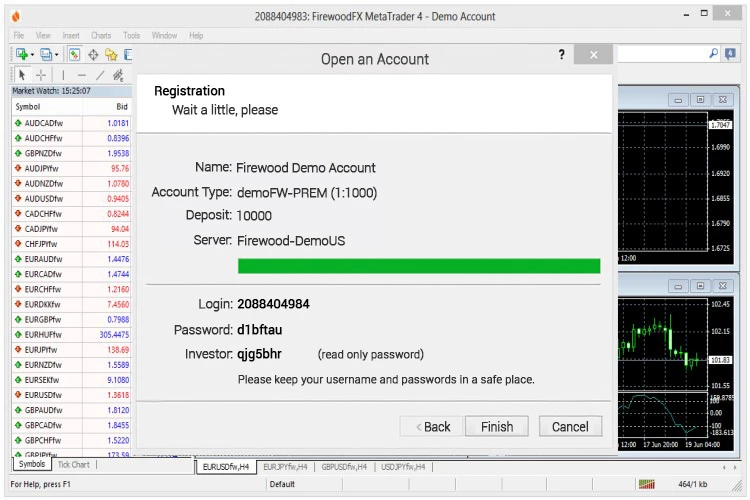The image size is (750, 500).
Task: Click the question mark help icon in dialog
Action: tap(562, 55)
